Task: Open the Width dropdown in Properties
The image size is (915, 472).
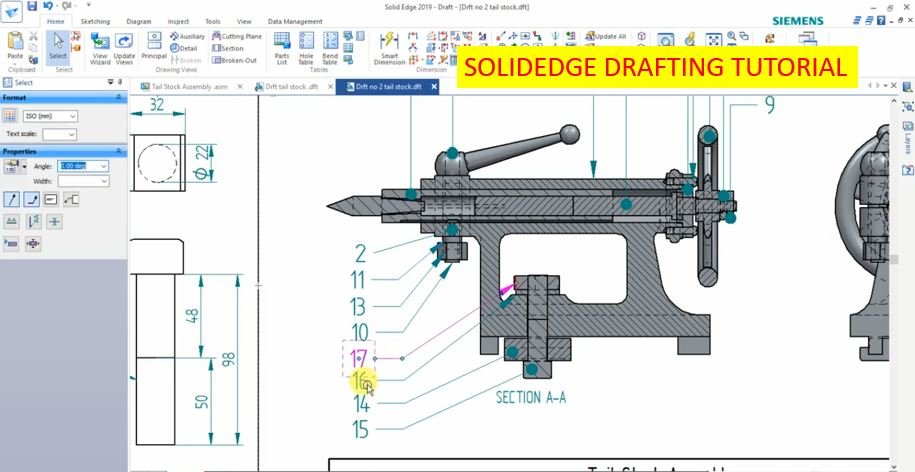Action: (x=84, y=181)
